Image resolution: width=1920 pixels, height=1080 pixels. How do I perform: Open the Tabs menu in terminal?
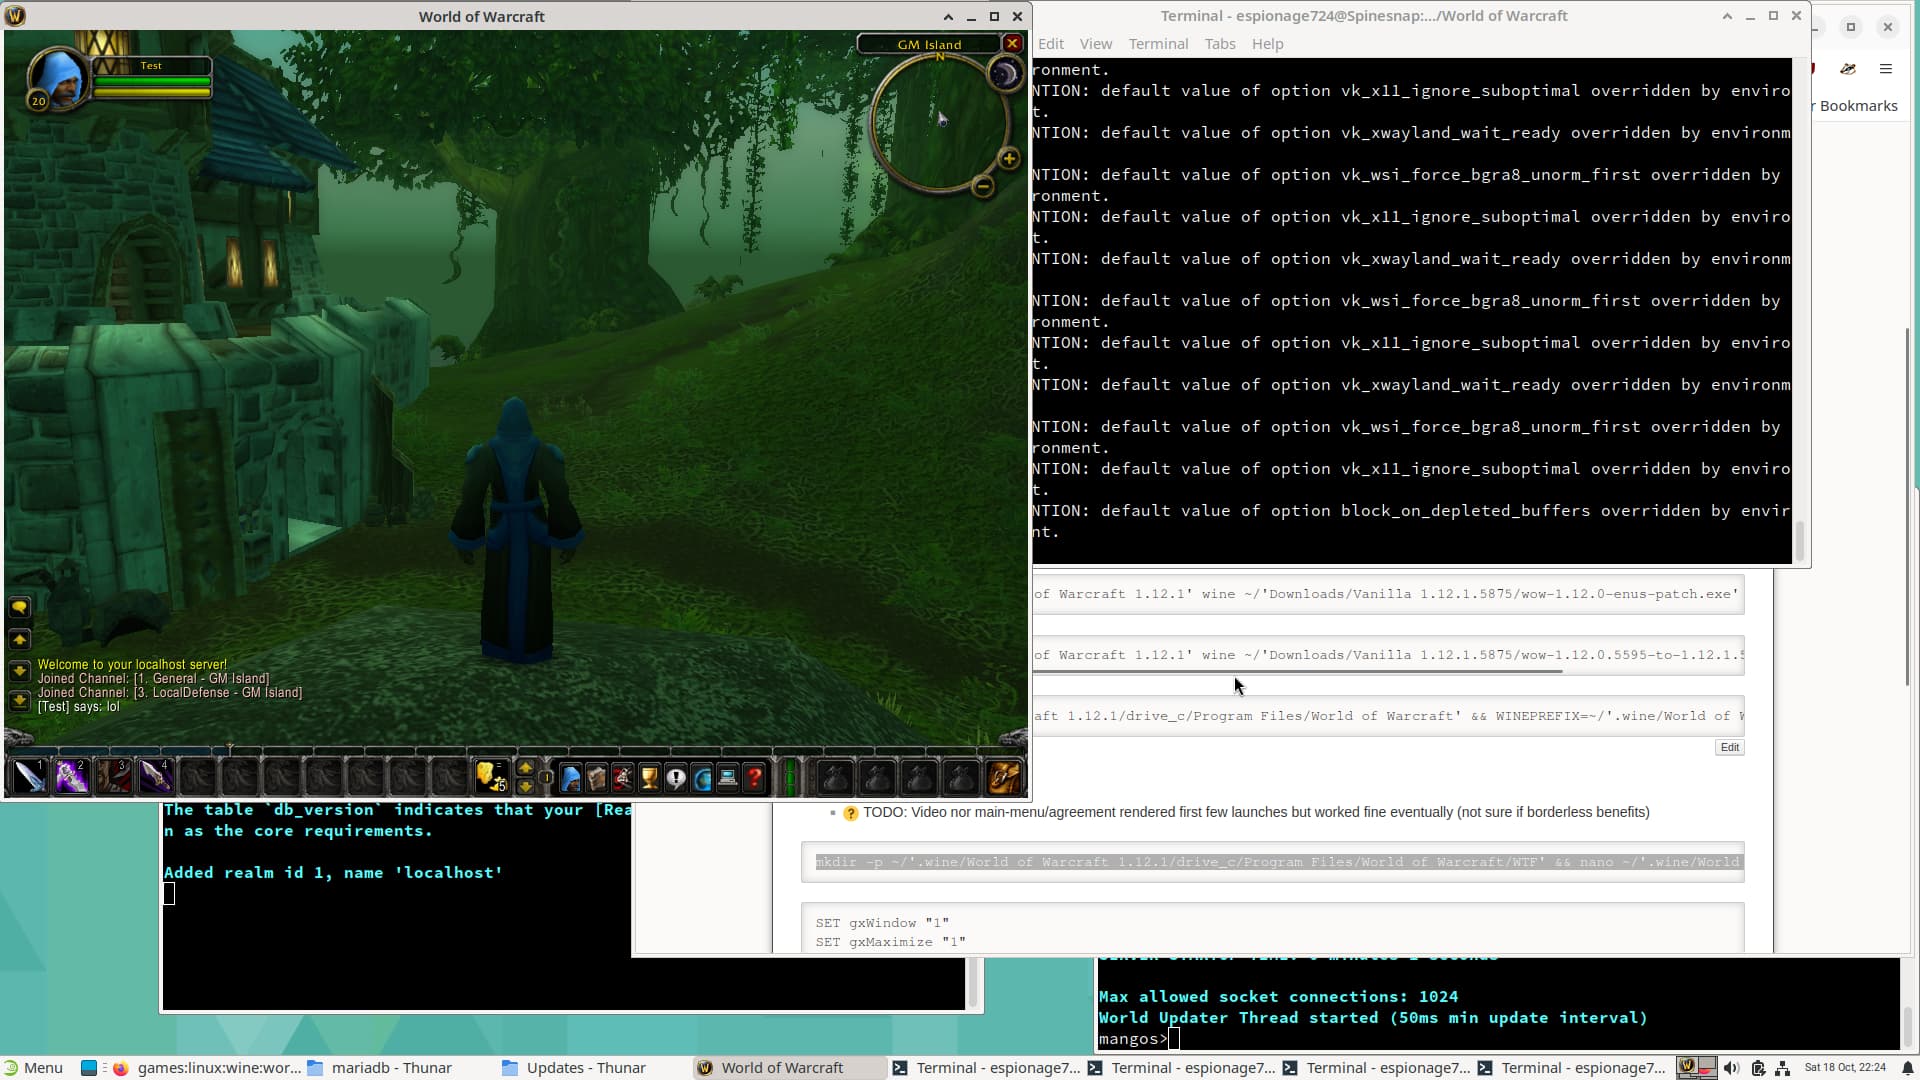click(x=1219, y=44)
